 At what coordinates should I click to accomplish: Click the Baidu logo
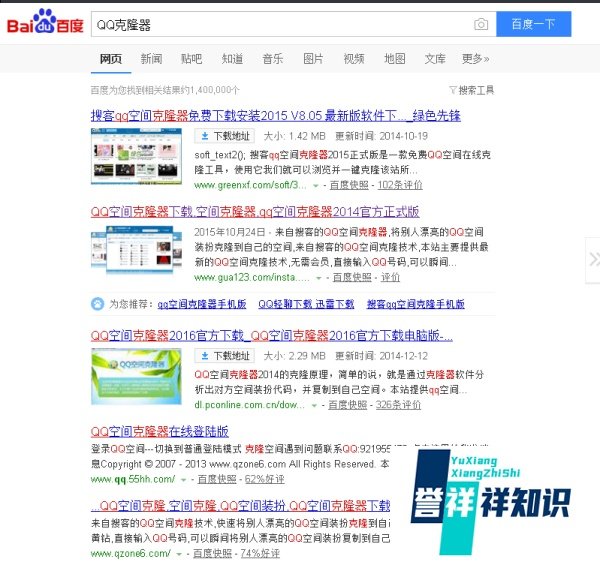45,22
